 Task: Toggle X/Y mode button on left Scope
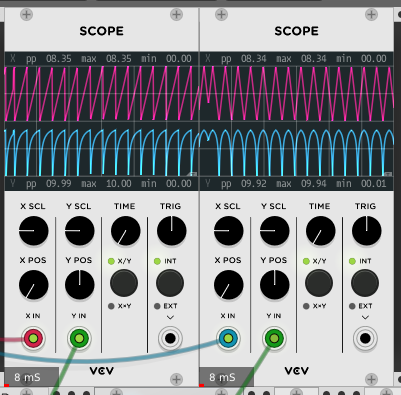tap(124, 283)
